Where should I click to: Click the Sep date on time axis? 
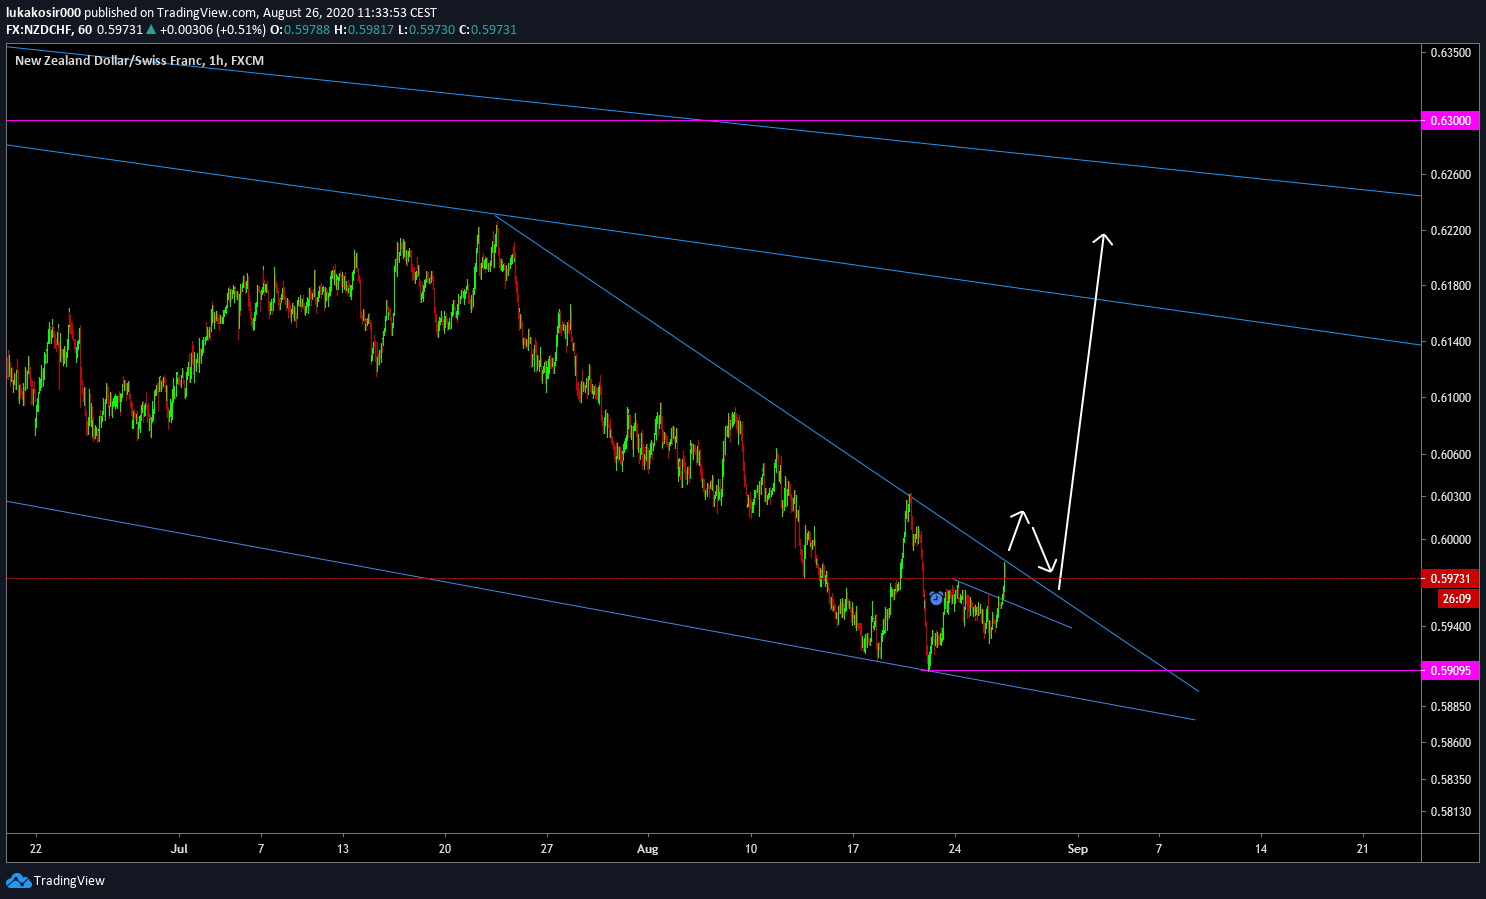click(1077, 849)
